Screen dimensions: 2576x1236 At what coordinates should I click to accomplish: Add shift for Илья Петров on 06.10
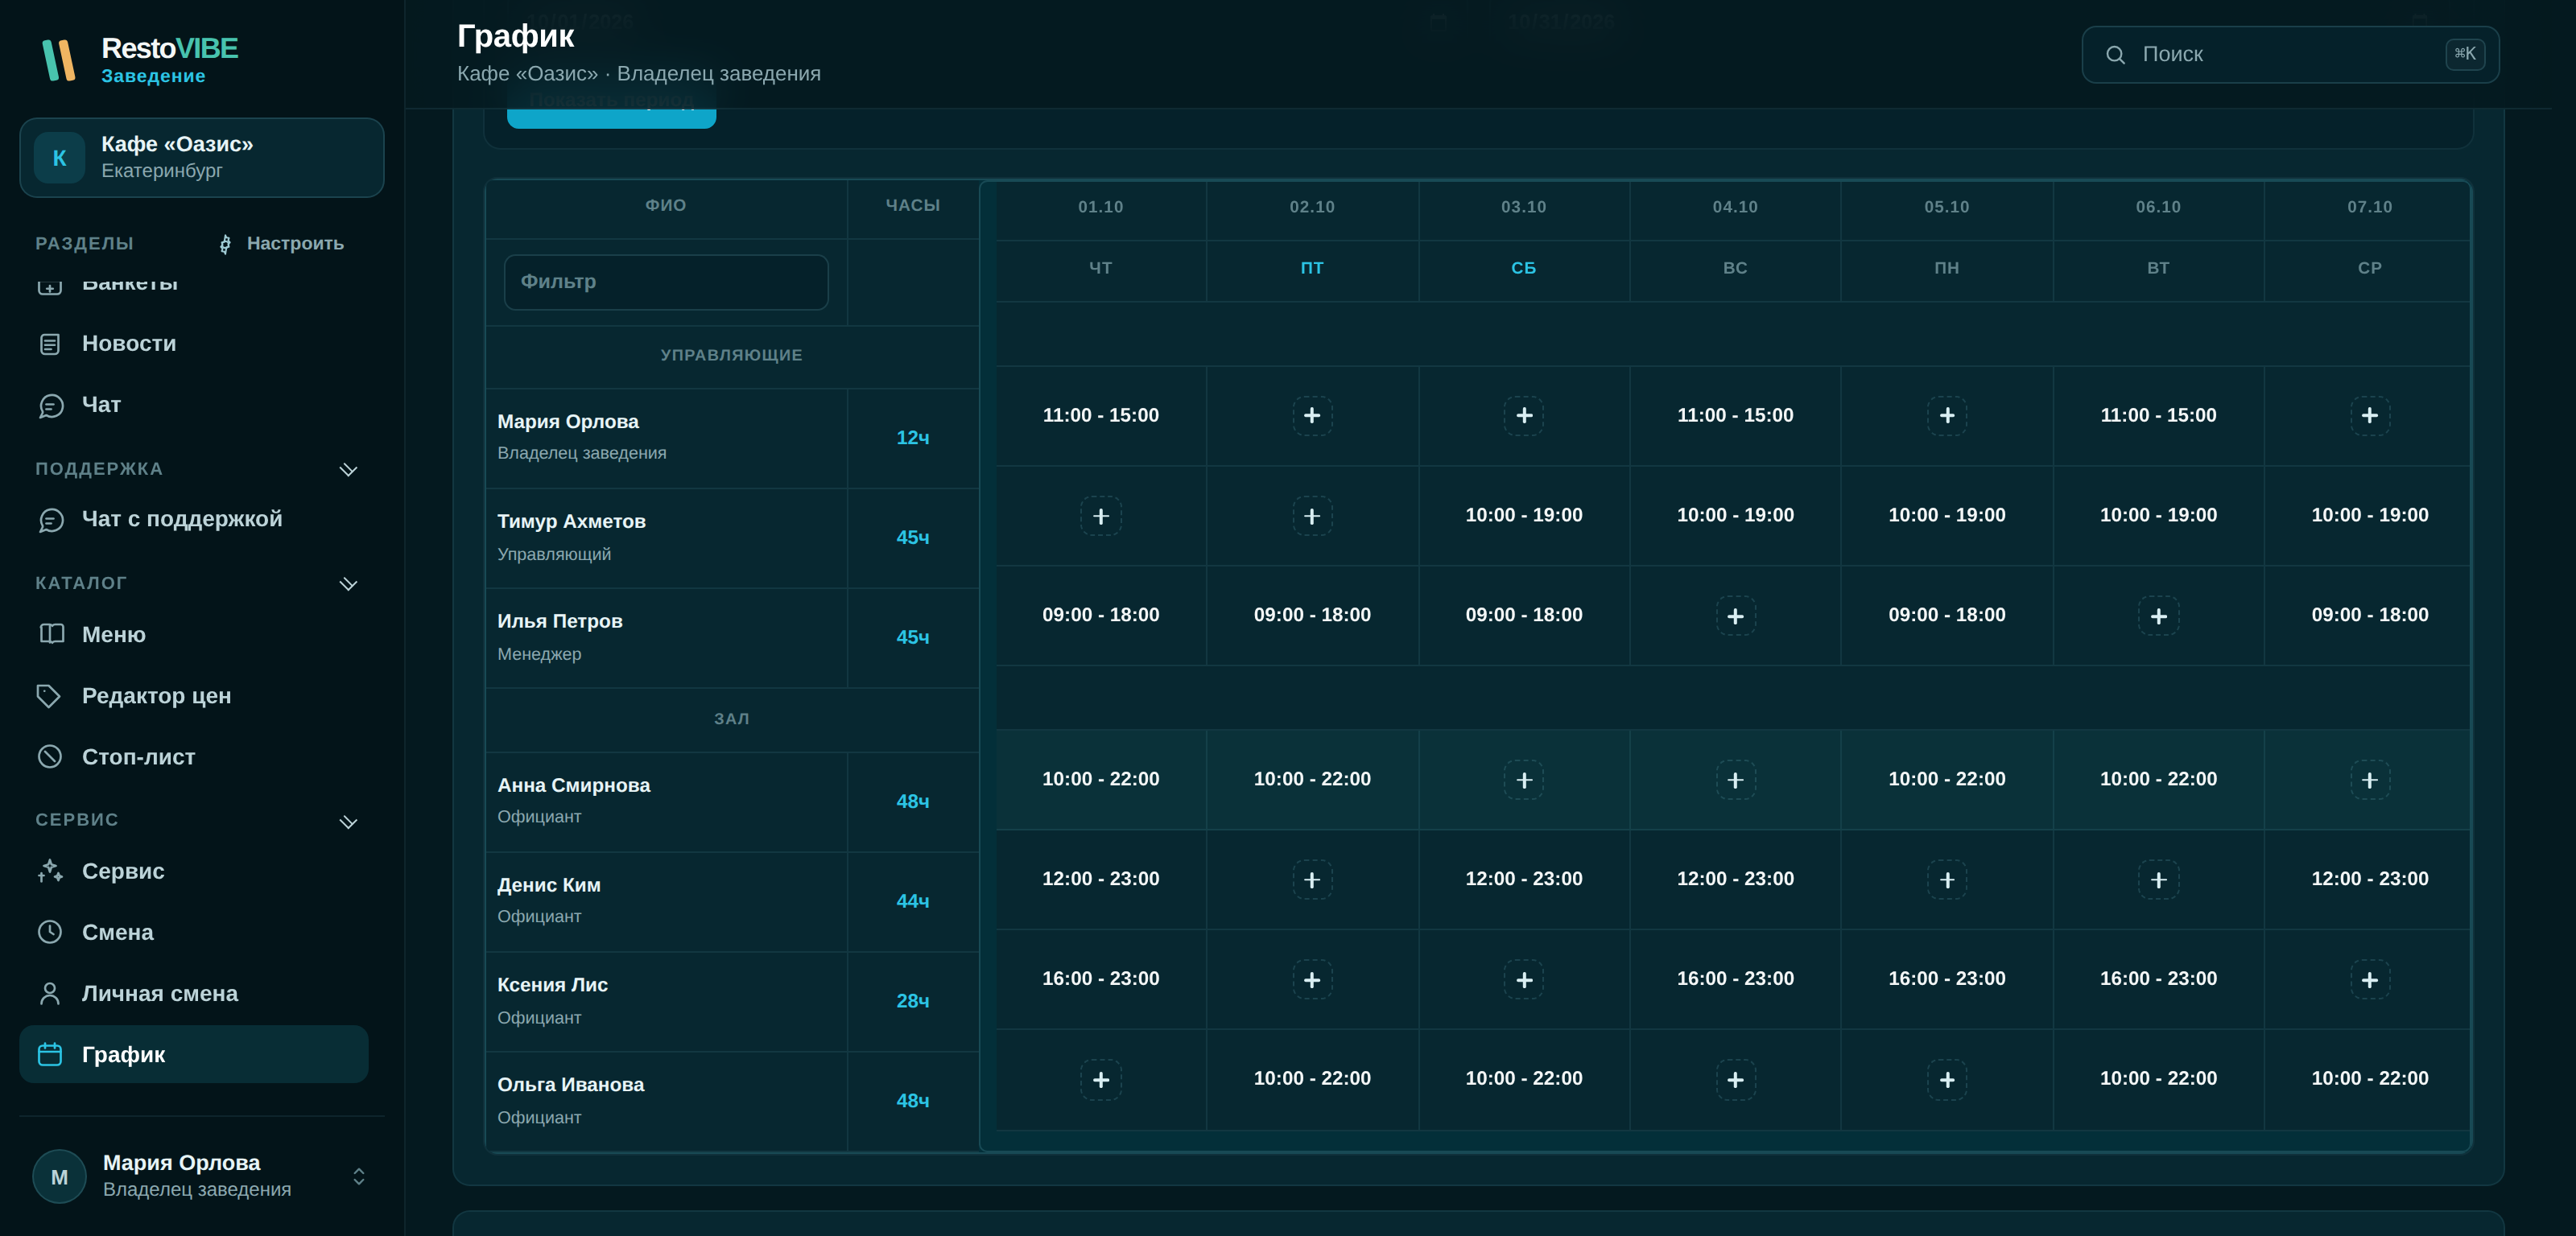click(x=2158, y=616)
